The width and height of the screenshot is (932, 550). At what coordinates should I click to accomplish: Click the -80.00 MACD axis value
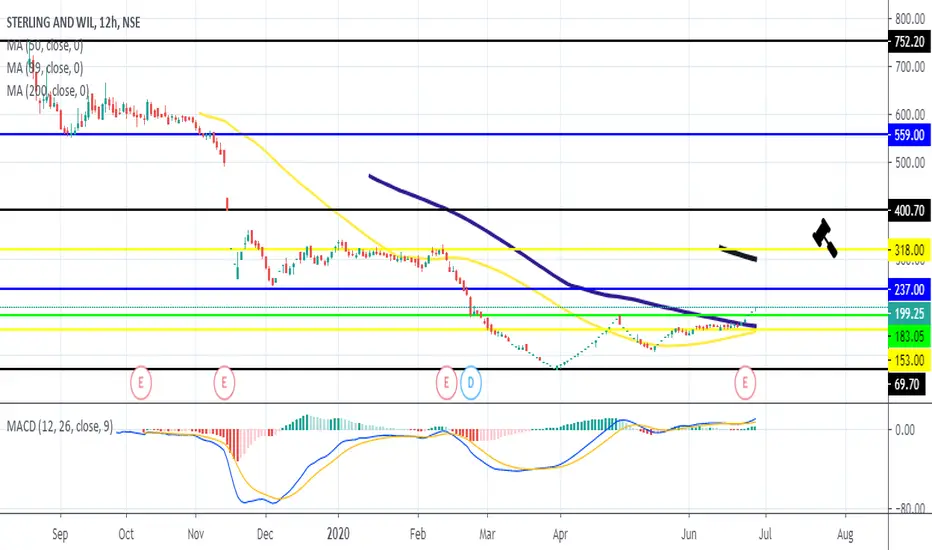(x=909, y=508)
